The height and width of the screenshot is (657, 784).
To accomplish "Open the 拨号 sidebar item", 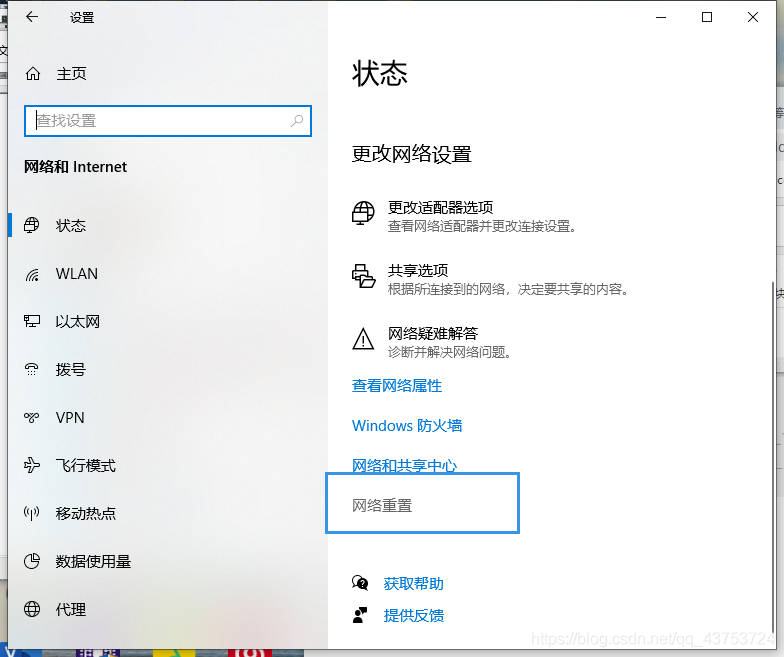I will (168, 370).
